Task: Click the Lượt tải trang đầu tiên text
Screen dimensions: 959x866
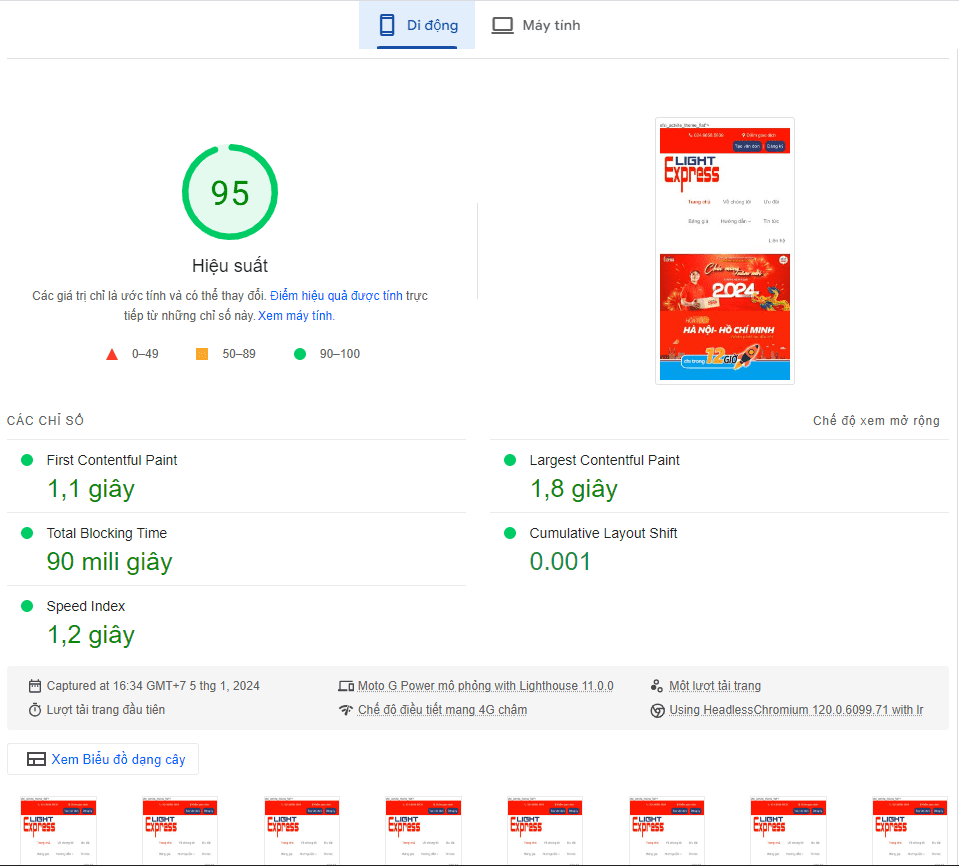Action: [106, 710]
